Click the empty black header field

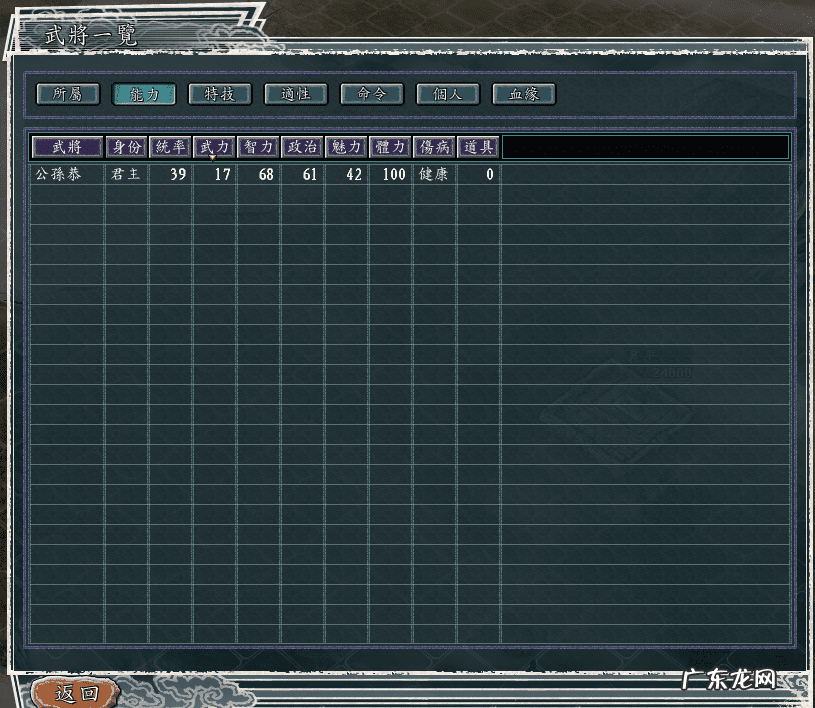coord(645,147)
